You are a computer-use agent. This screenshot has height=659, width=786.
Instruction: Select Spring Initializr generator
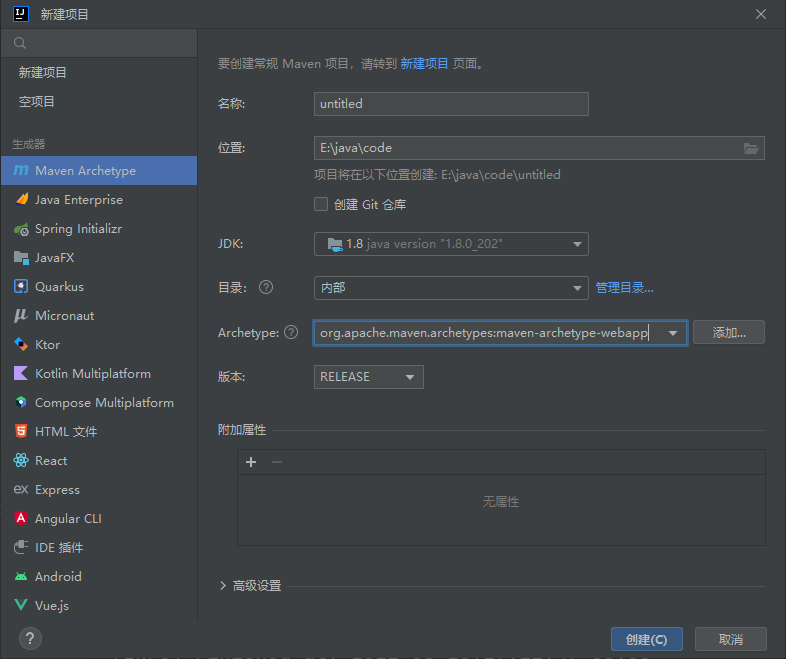[99, 229]
